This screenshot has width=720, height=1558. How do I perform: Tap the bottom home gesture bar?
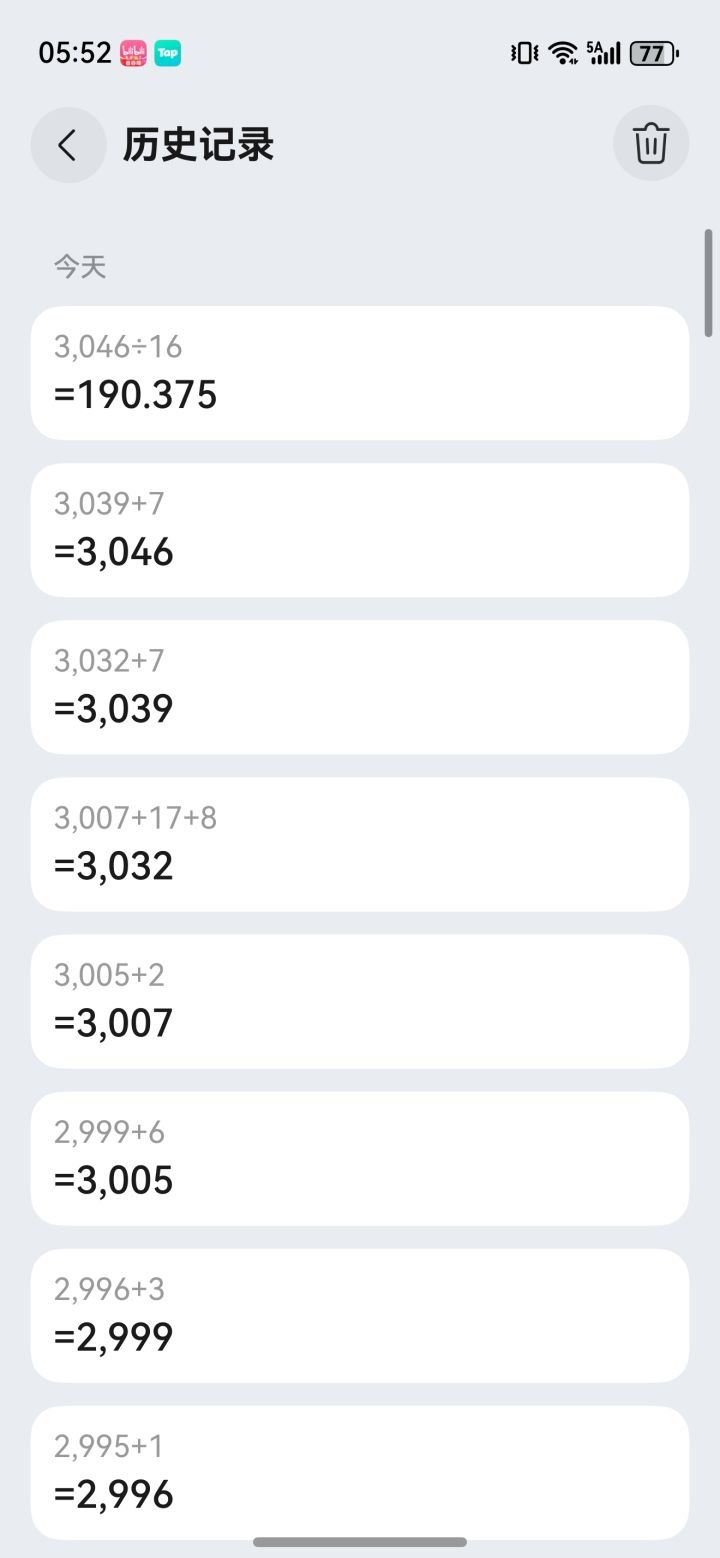[x=360, y=1542]
